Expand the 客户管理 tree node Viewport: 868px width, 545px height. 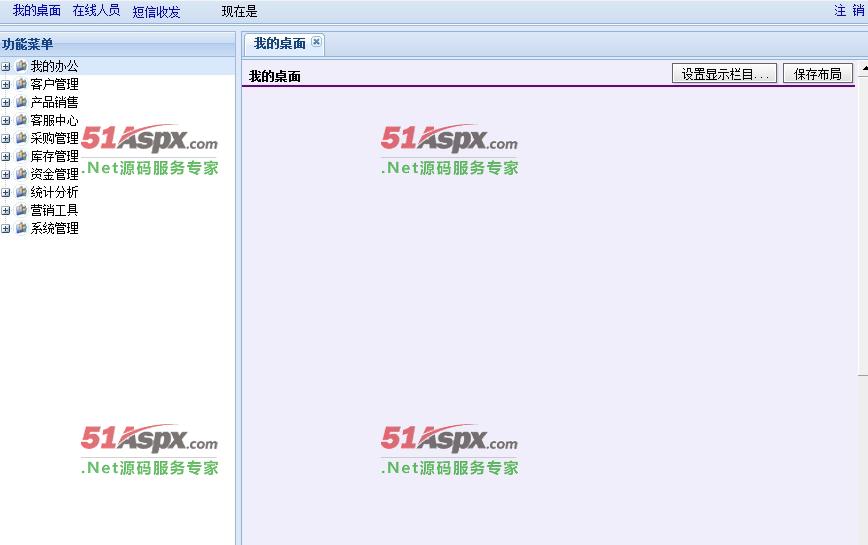click(6, 85)
